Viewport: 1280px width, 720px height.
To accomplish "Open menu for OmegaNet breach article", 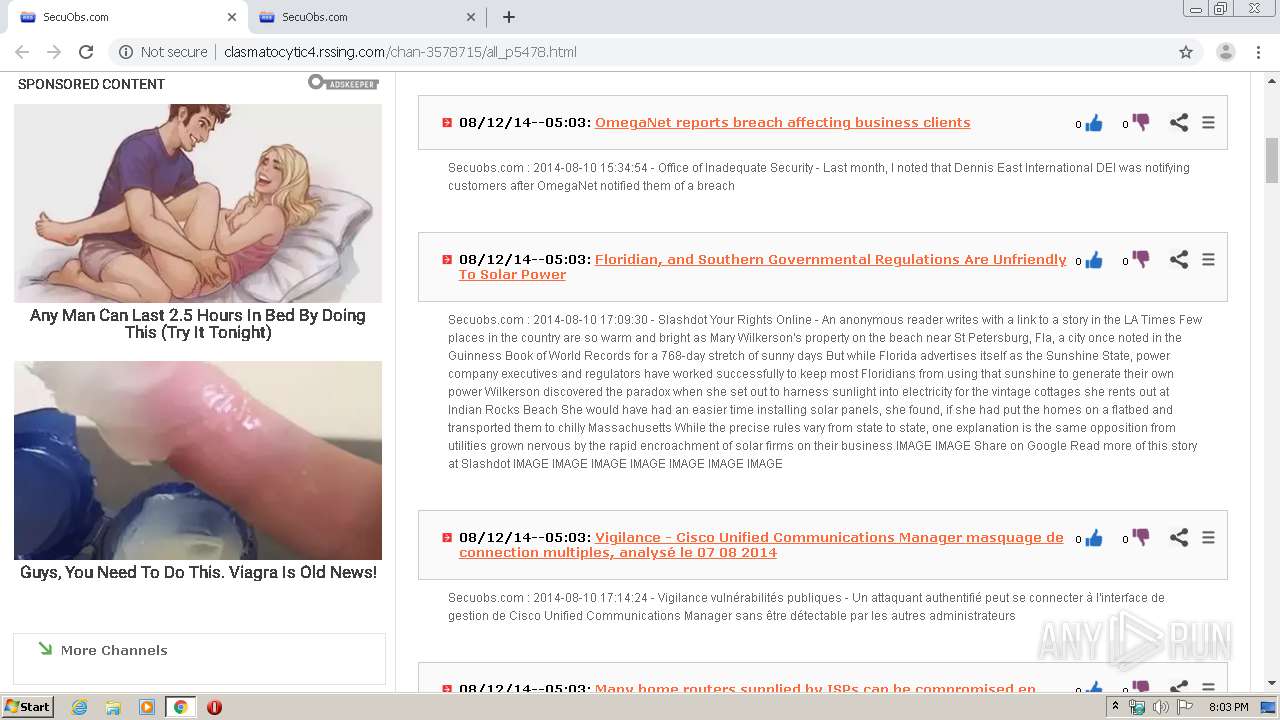I will point(1208,122).
